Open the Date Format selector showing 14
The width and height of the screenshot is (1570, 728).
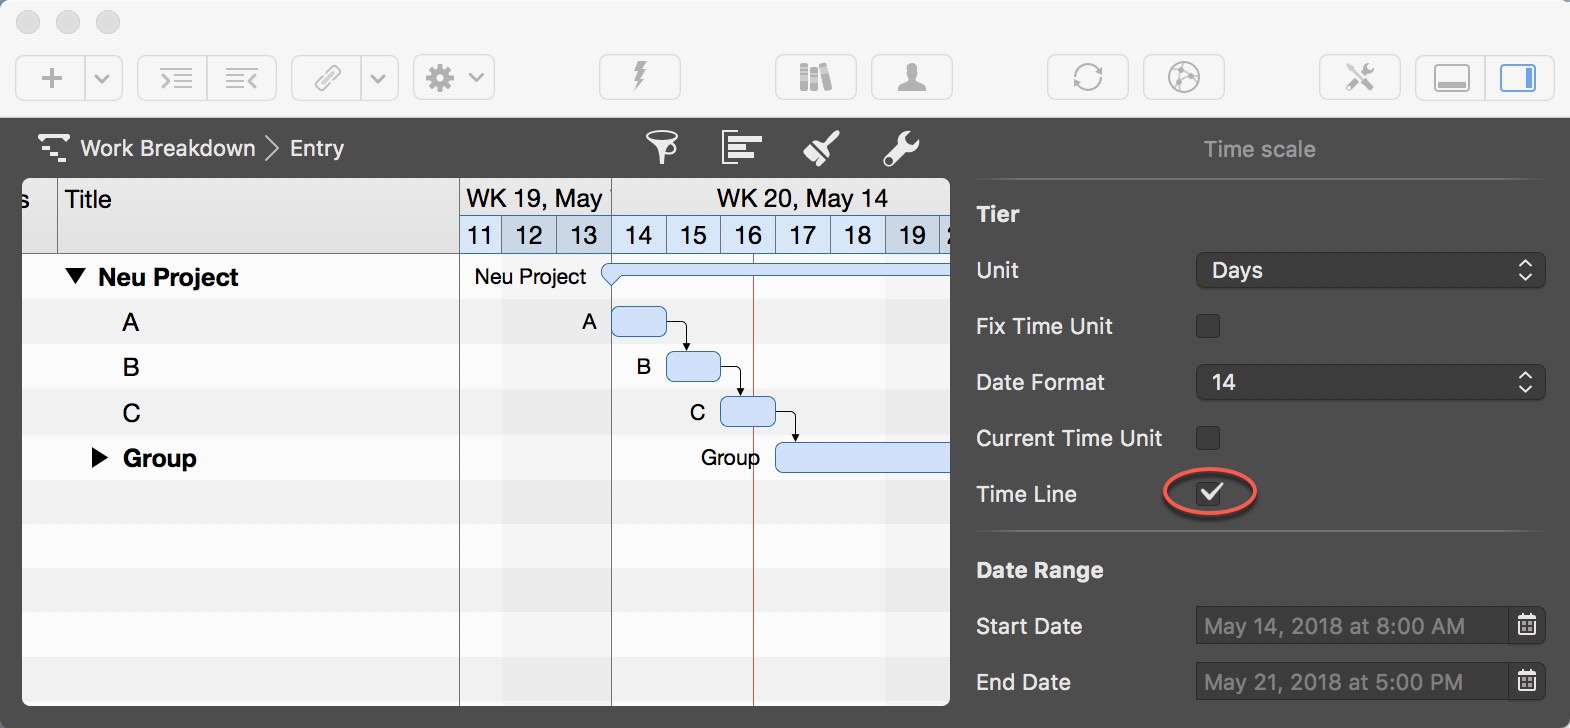[x=1369, y=382]
